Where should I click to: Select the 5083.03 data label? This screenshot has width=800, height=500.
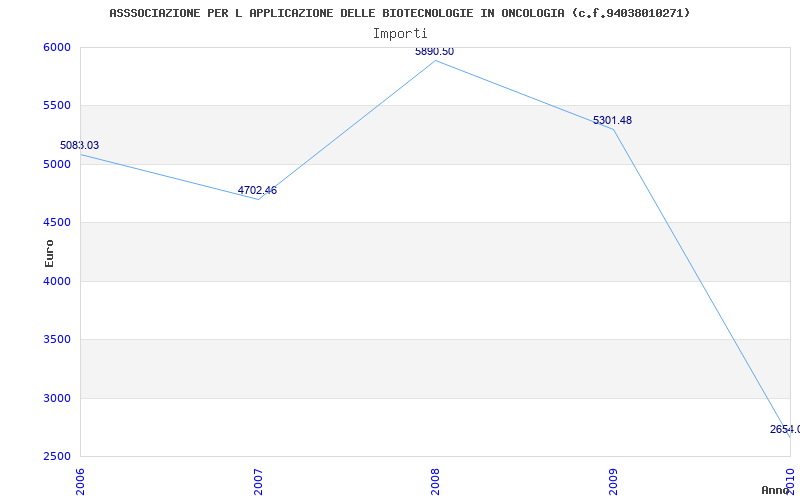click(80, 145)
